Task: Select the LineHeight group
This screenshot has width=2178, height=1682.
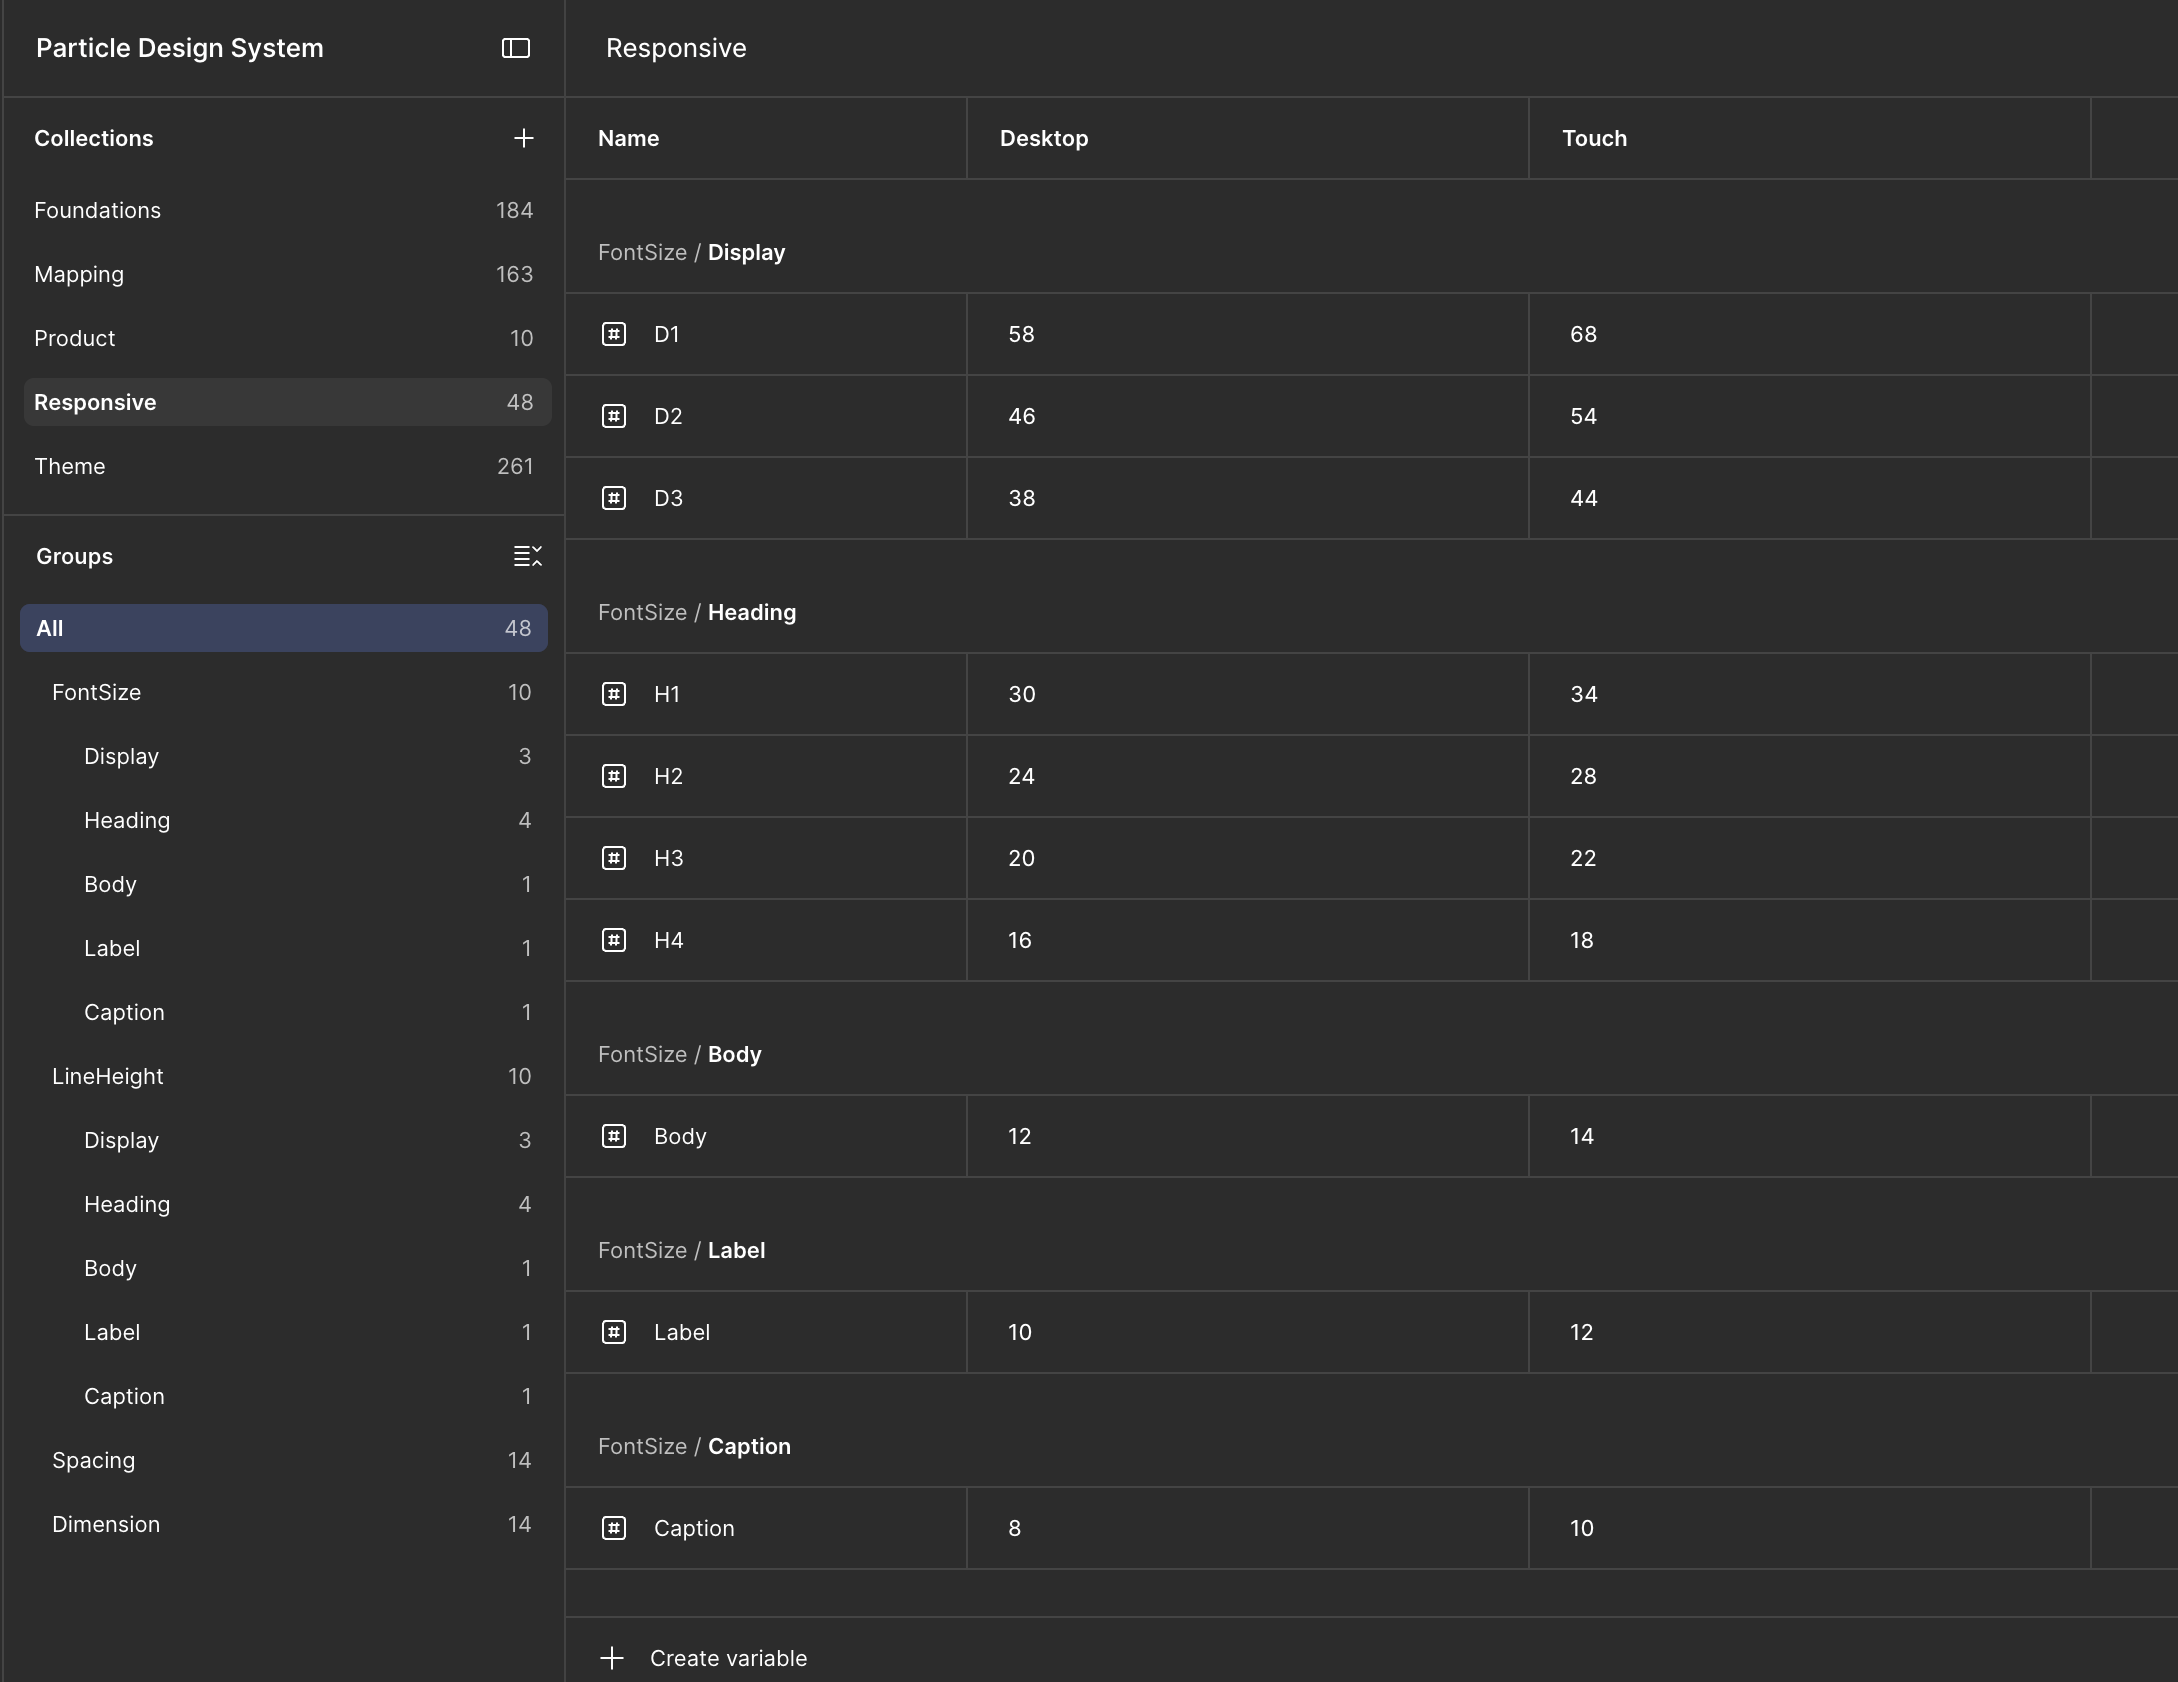Action: [284, 1076]
